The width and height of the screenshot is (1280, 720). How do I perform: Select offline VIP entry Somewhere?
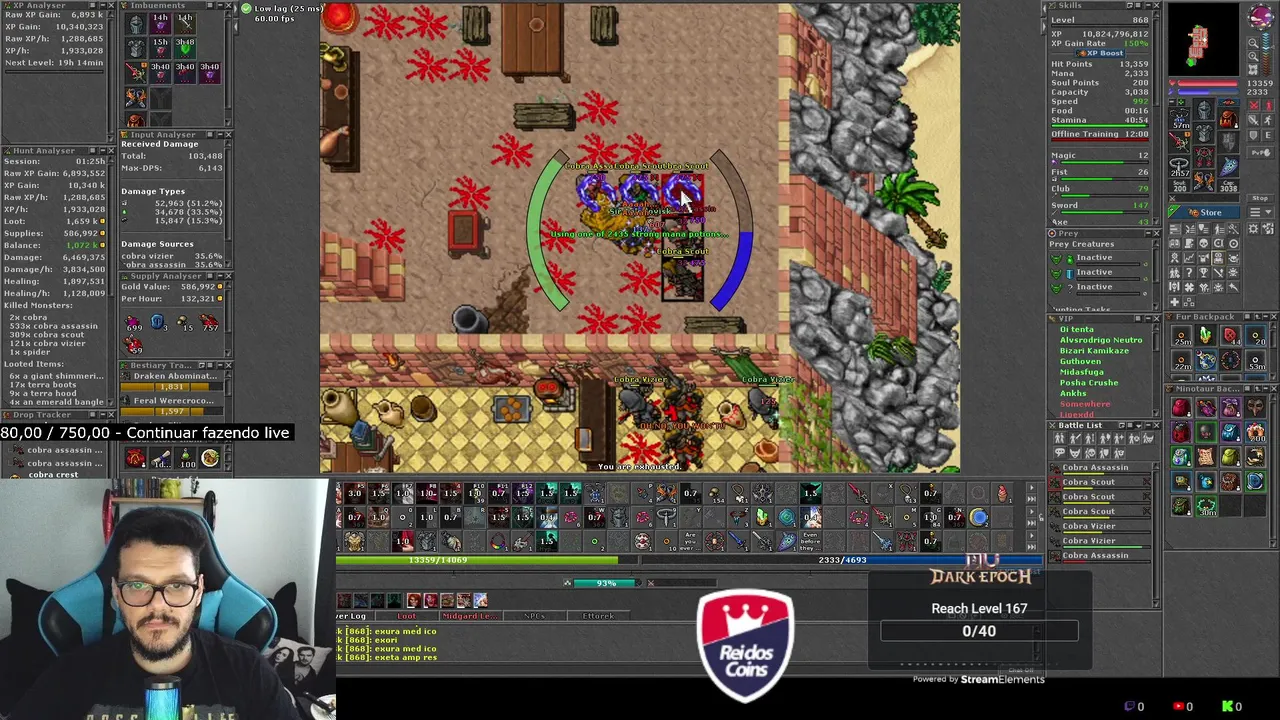[1085, 404]
